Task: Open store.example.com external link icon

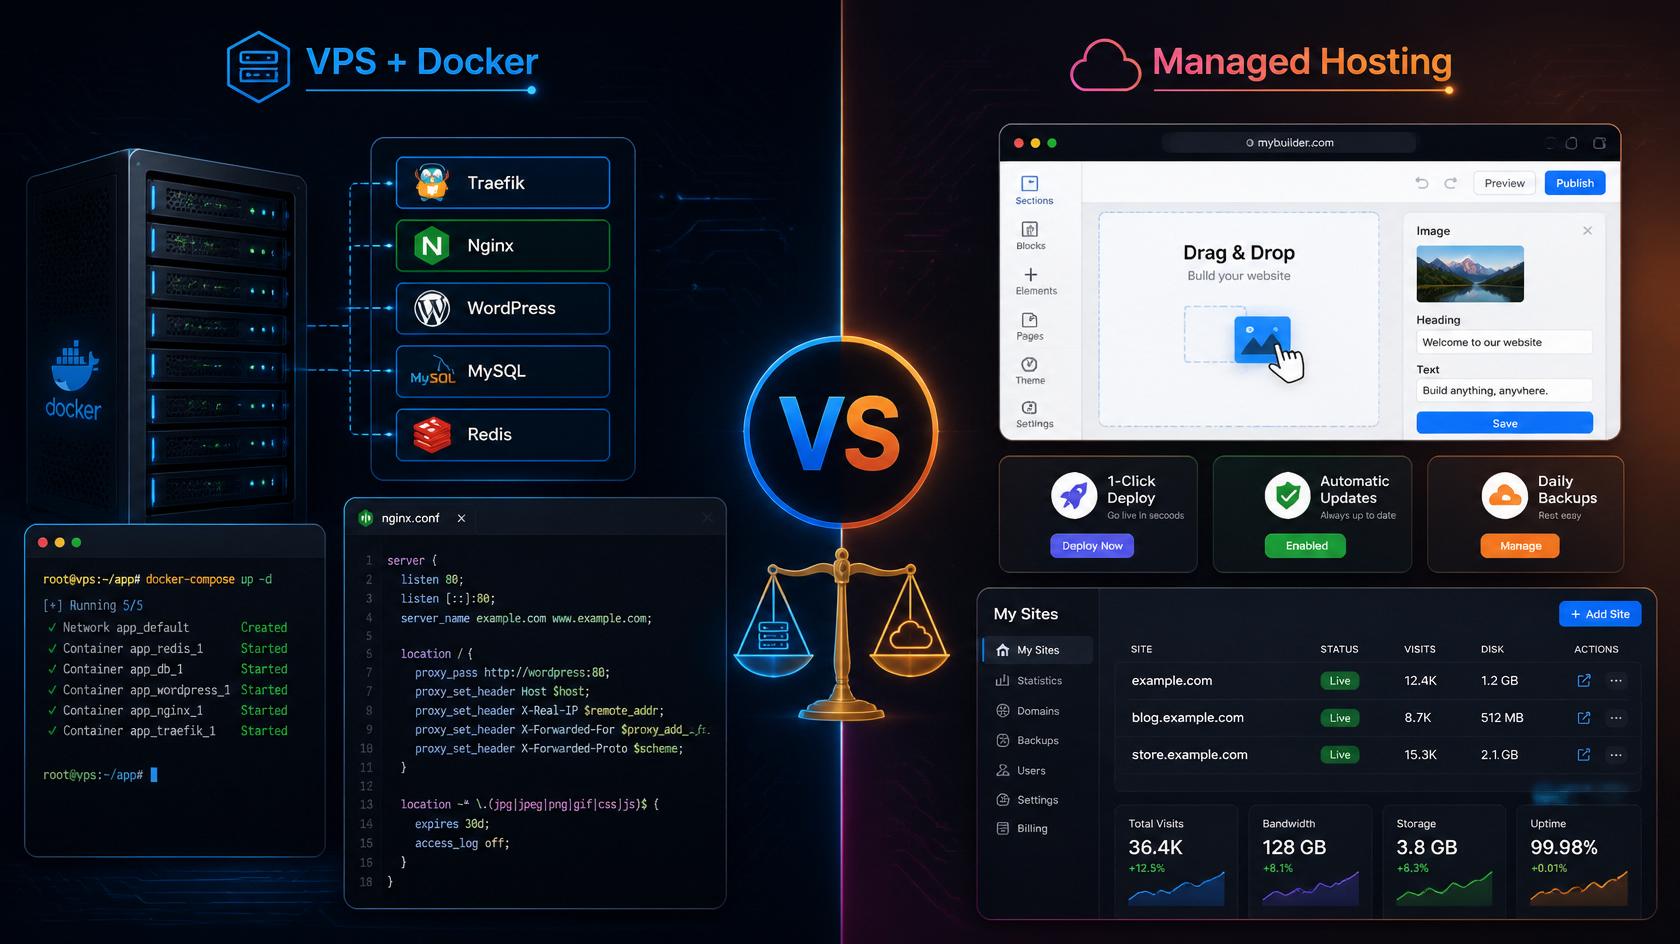Action: [x=1584, y=755]
